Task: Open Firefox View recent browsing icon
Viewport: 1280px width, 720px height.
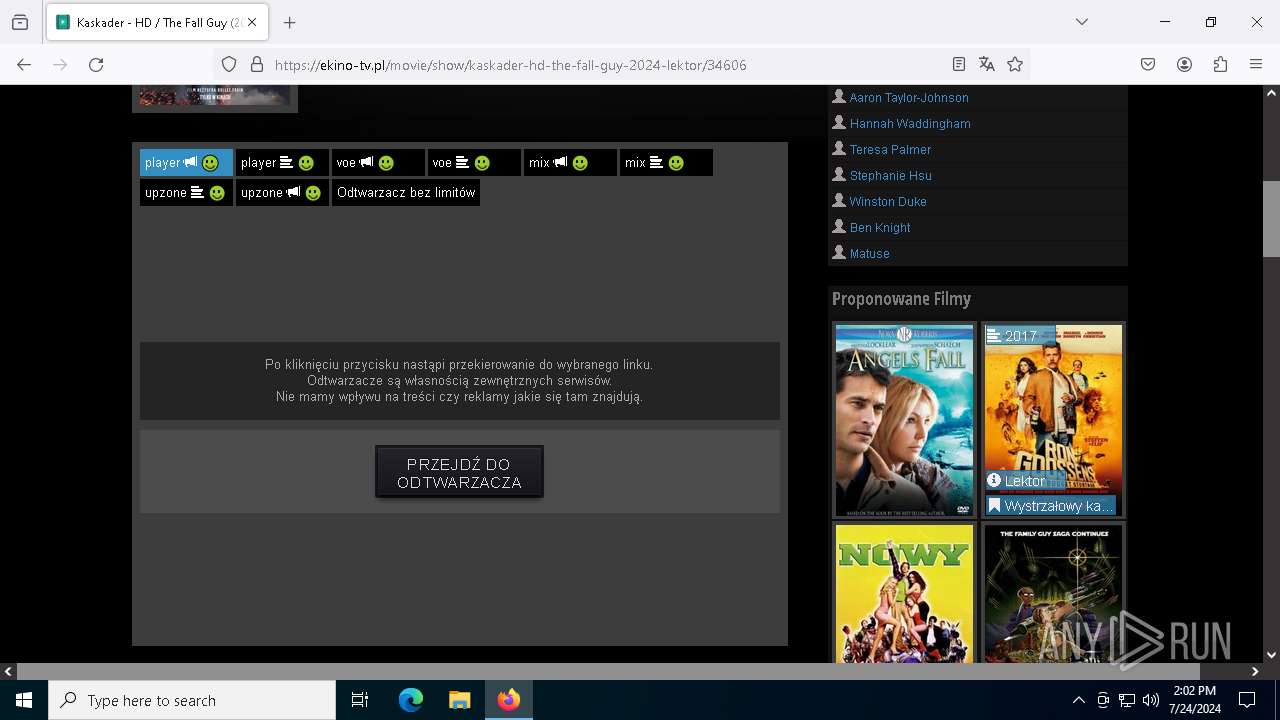Action: [x=20, y=22]
